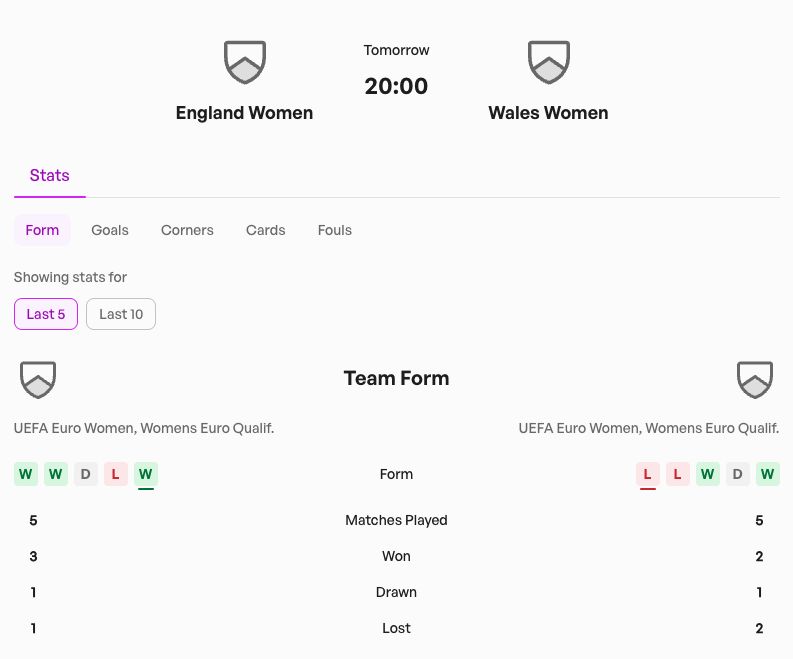Click Wales' grey D form badge
793x659 pixels.
pos(738,474)
